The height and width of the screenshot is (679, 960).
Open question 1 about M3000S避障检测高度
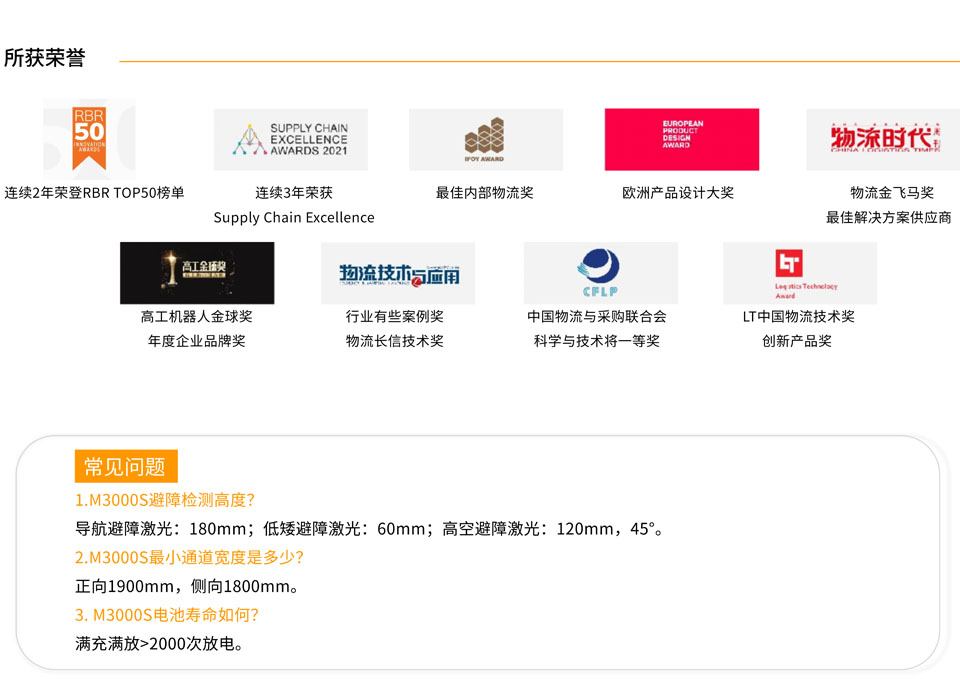[x=165, y=500]
